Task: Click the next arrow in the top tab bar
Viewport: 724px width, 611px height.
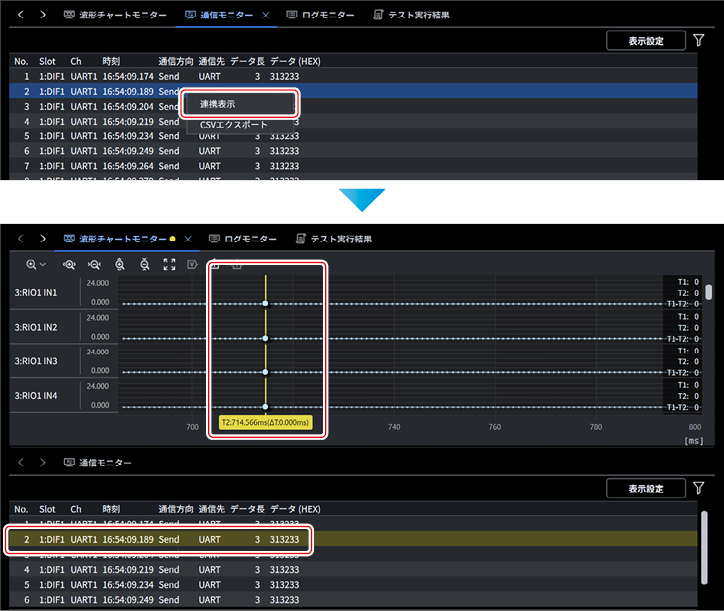Action: coord(43,15)
